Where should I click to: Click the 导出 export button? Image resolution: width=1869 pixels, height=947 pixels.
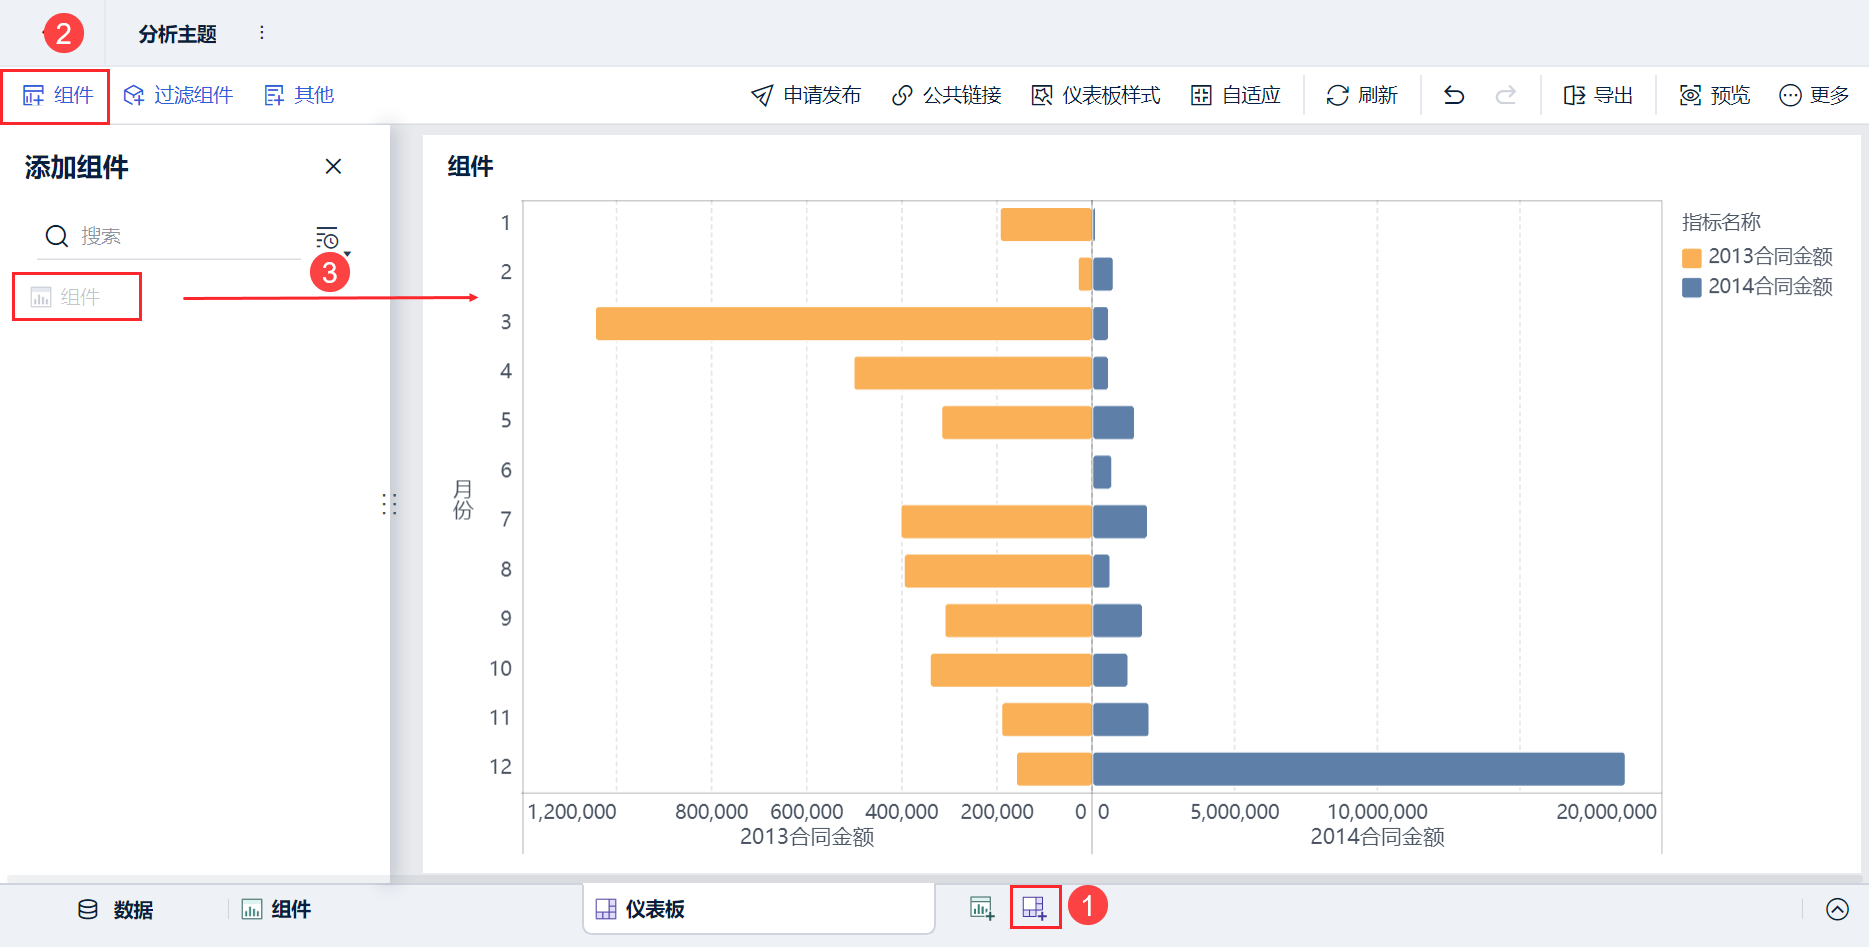[1598, 95]
